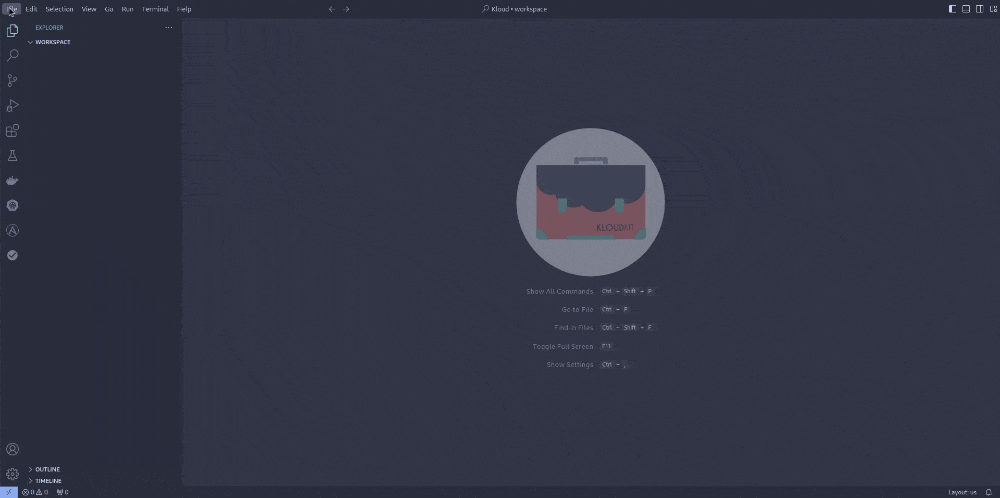Open the Run menu
This screenshot has width=1000, height=498.
pos(128,9)
